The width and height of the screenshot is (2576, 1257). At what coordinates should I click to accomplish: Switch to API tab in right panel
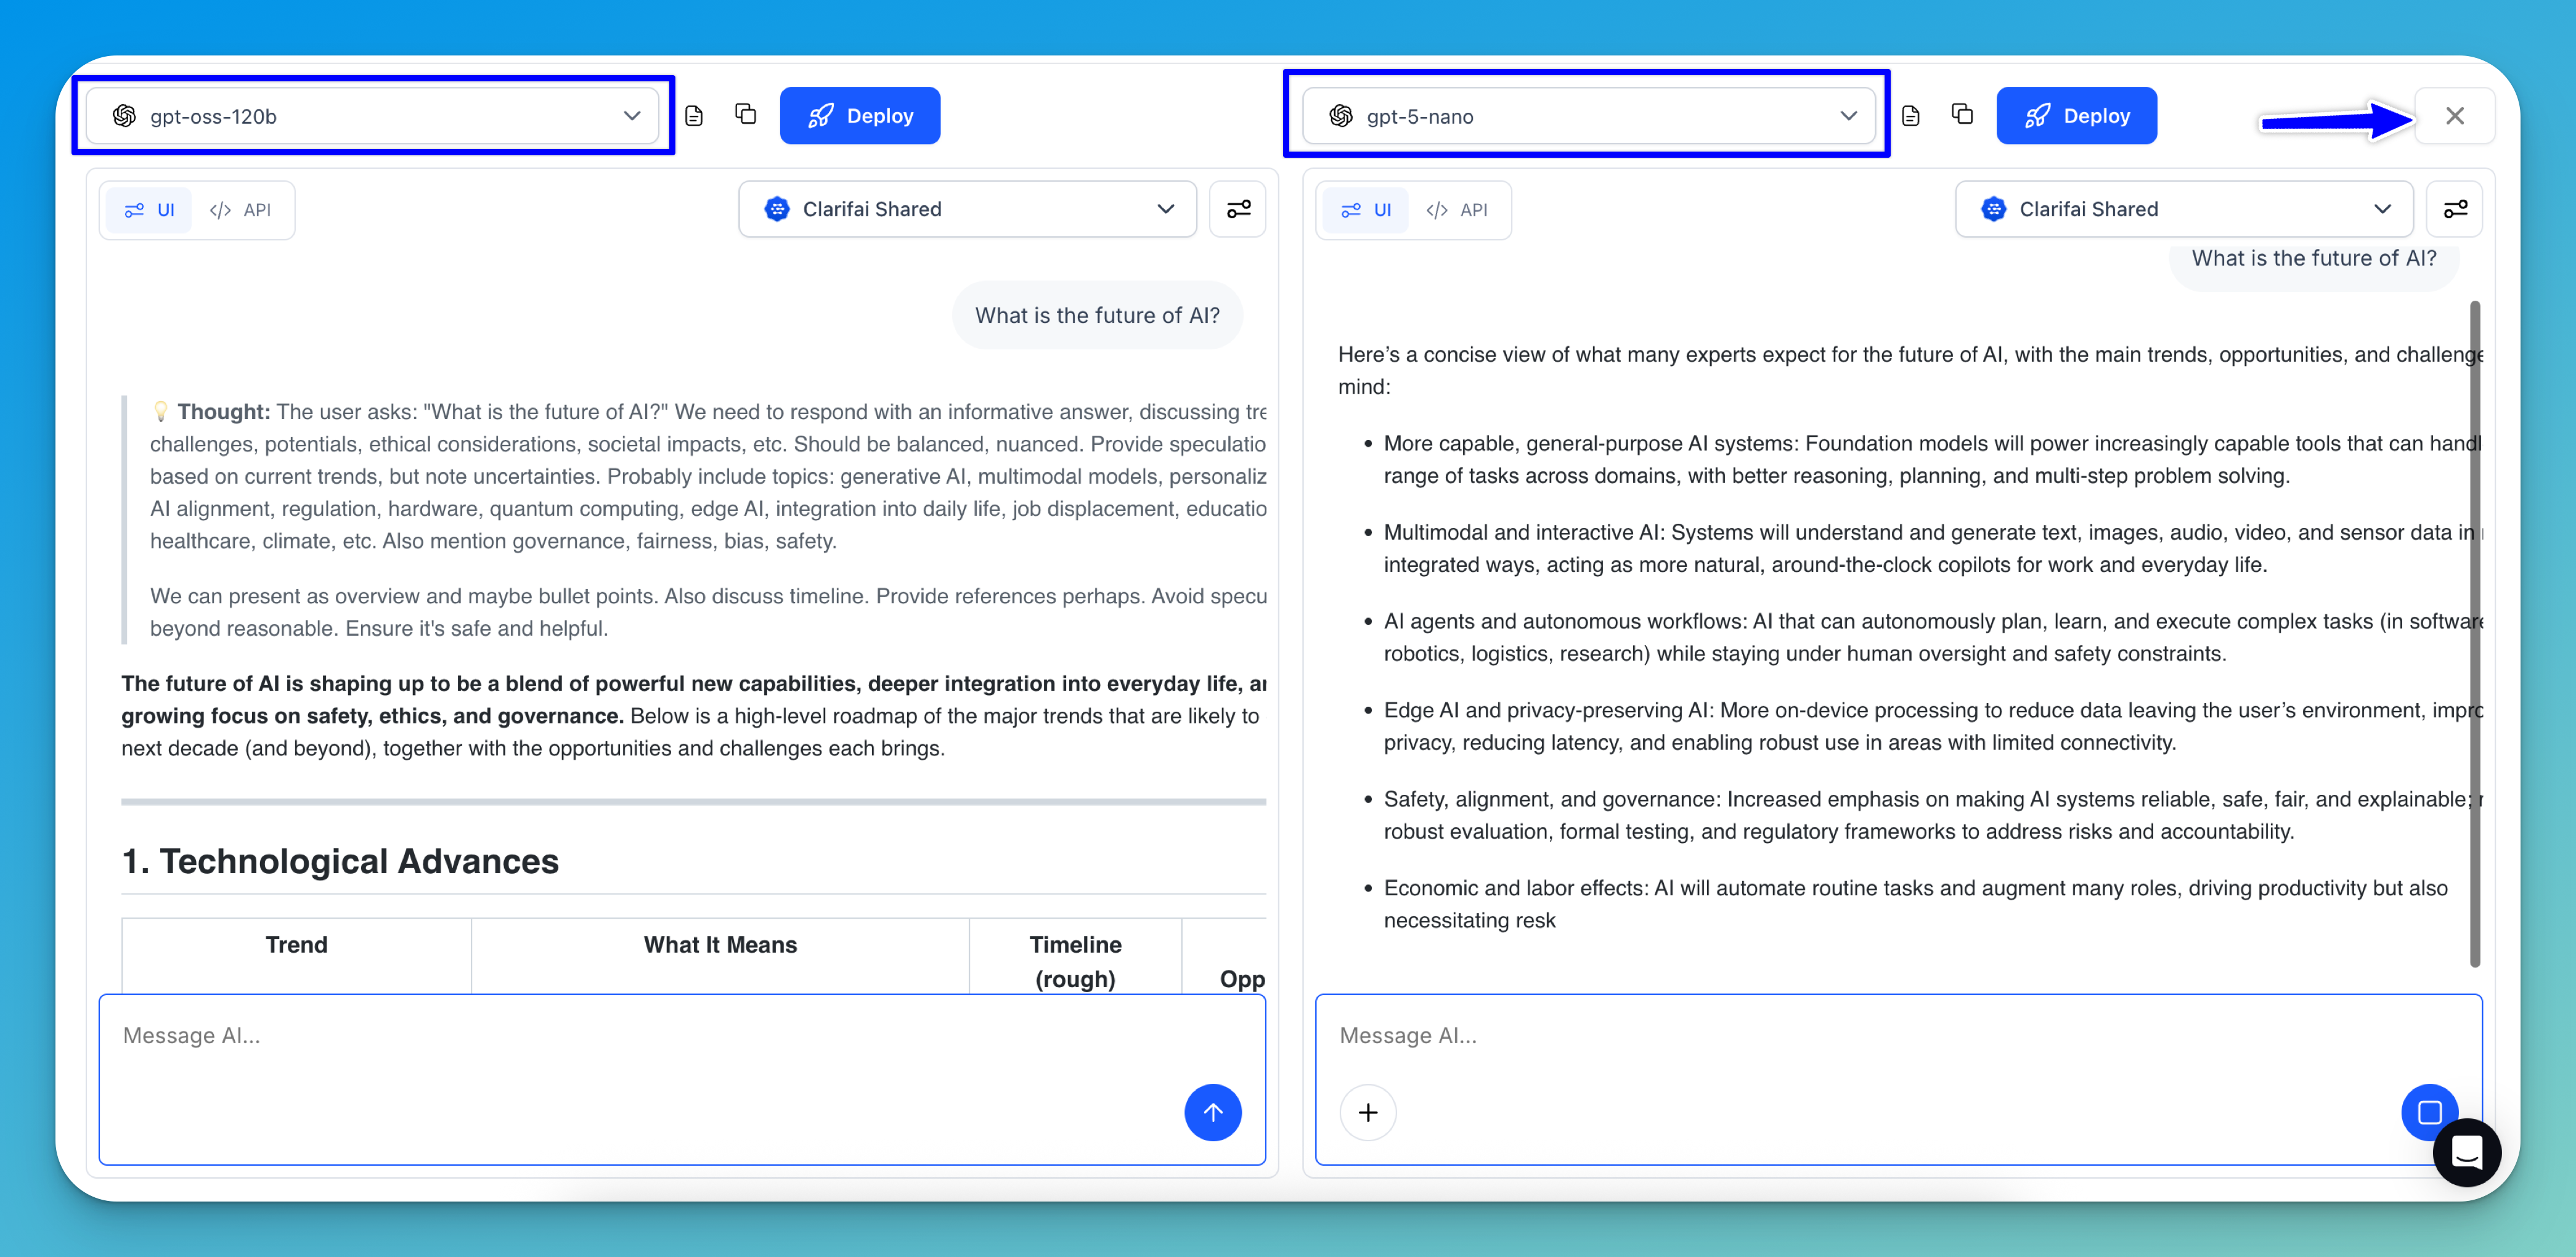(1457, 210)
